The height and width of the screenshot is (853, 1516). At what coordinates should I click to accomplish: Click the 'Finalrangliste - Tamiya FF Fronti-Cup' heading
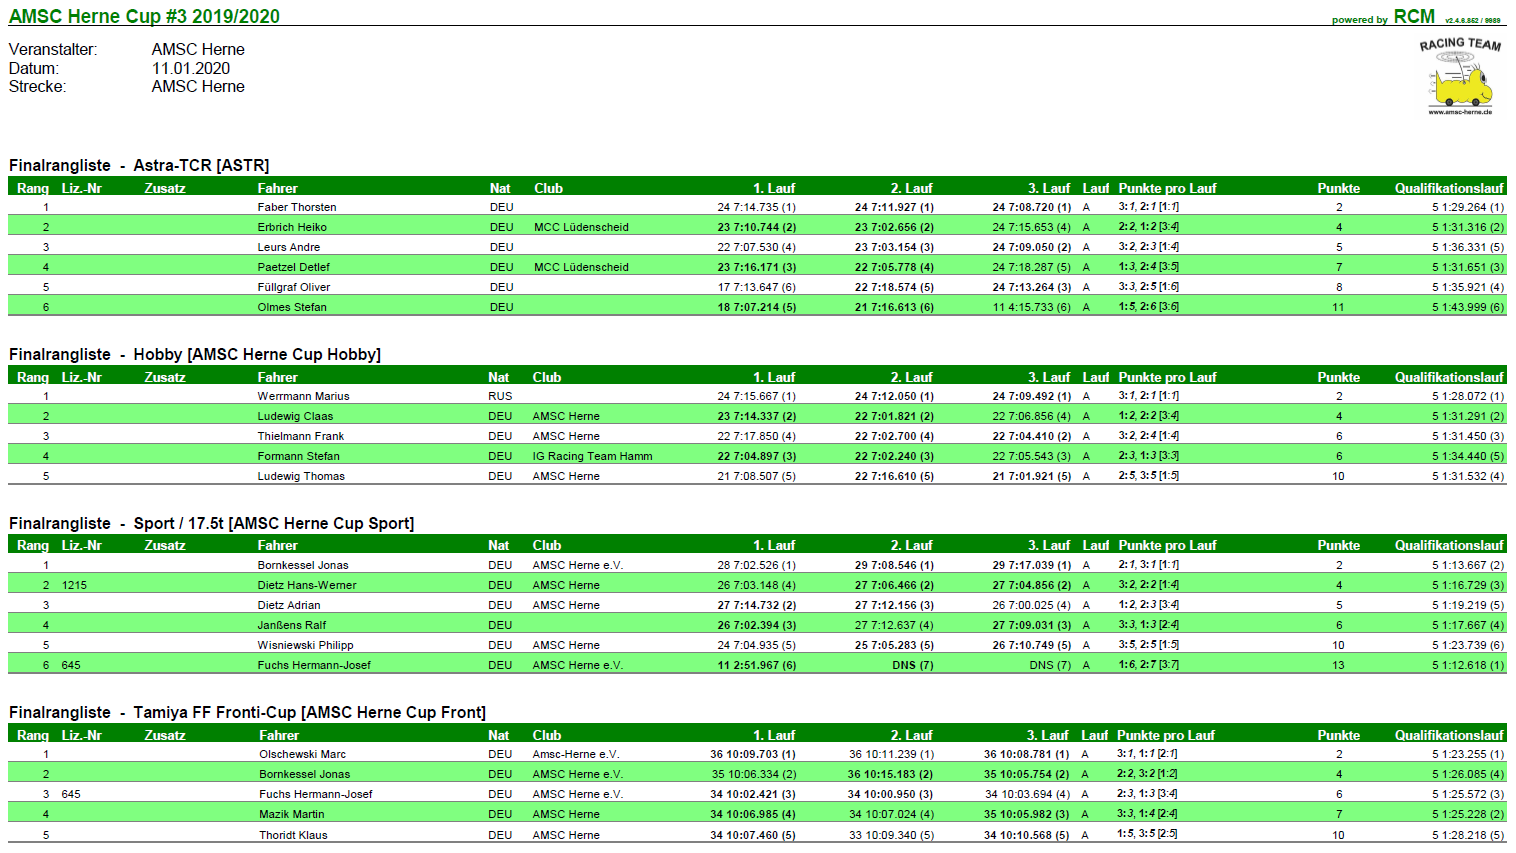pos(247,712)
